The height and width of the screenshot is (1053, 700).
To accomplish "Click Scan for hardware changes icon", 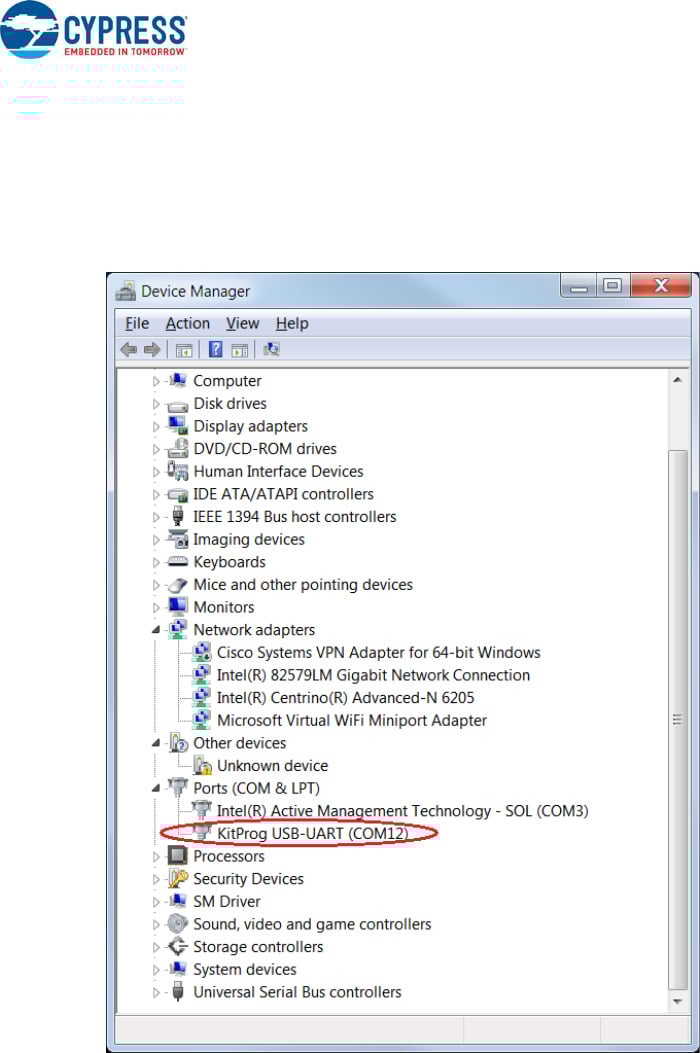I will click(x=272, y=350).
